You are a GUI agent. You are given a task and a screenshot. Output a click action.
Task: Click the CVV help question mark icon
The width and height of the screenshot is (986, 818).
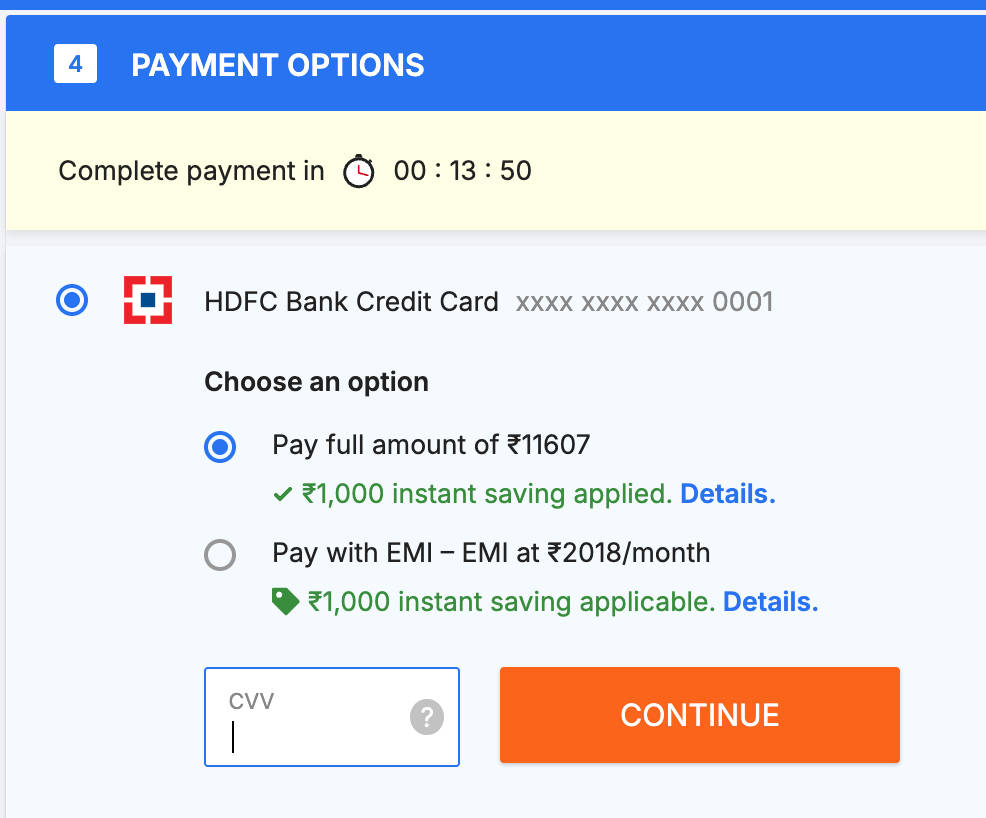coord(427,716)
